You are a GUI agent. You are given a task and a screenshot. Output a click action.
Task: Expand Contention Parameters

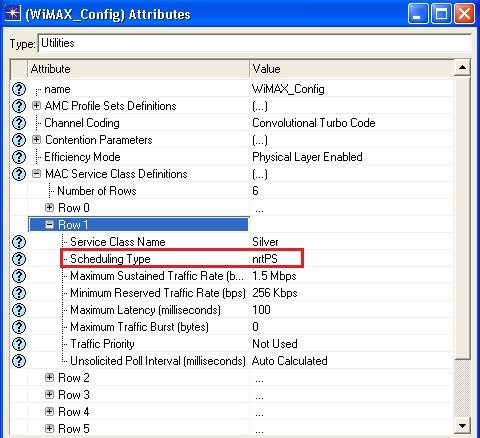(x=36, y=140)
